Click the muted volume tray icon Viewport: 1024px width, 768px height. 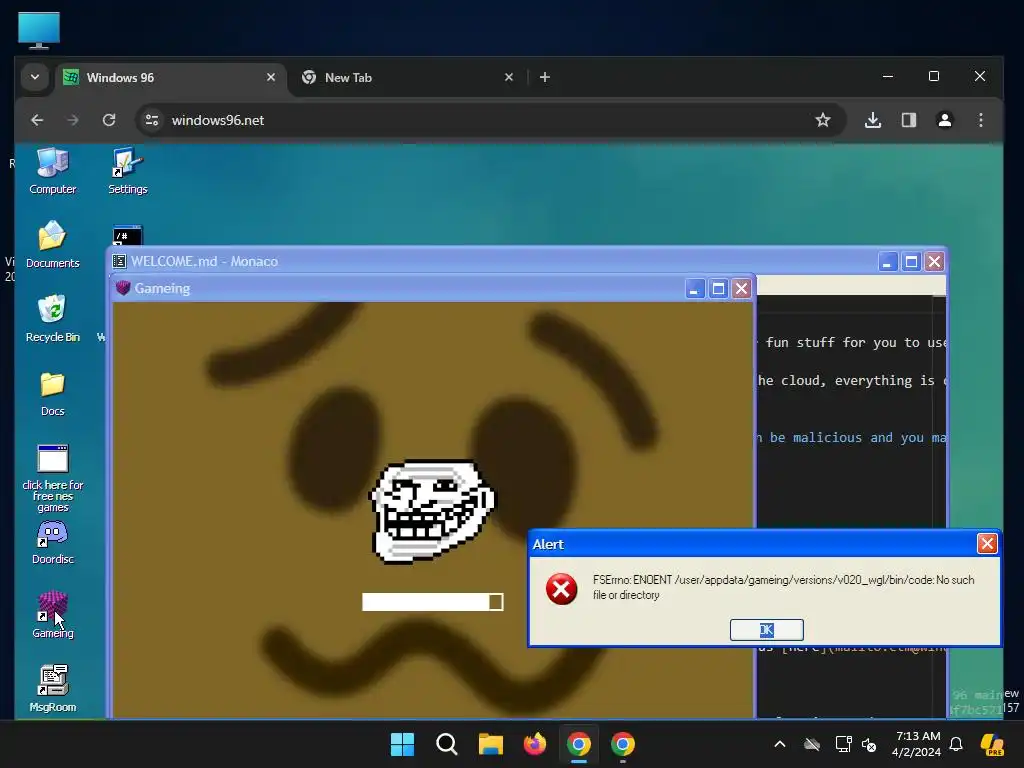tap(869, 744)
